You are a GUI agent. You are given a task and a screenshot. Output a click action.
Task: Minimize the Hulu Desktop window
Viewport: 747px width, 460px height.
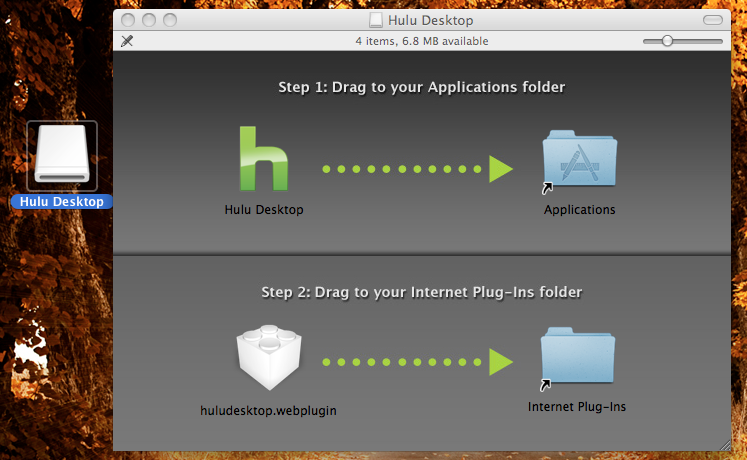tap(149, 20)
